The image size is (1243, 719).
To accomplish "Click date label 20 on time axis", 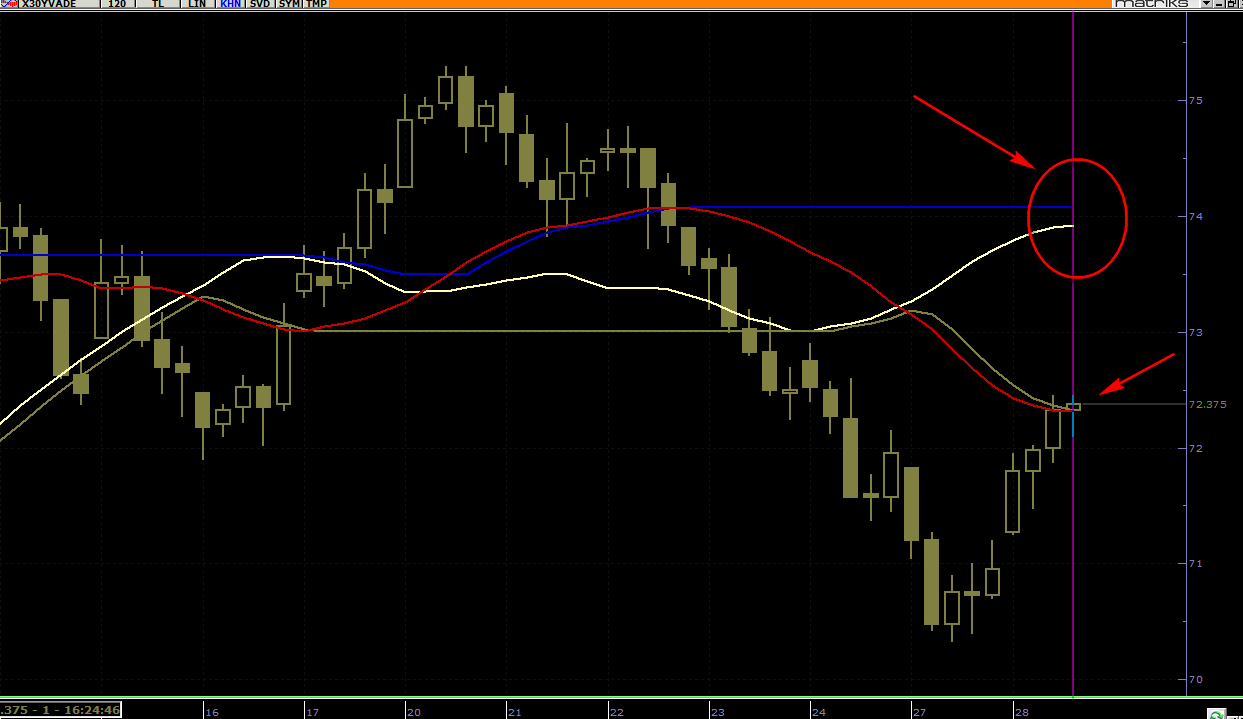I will click(414, 712).
